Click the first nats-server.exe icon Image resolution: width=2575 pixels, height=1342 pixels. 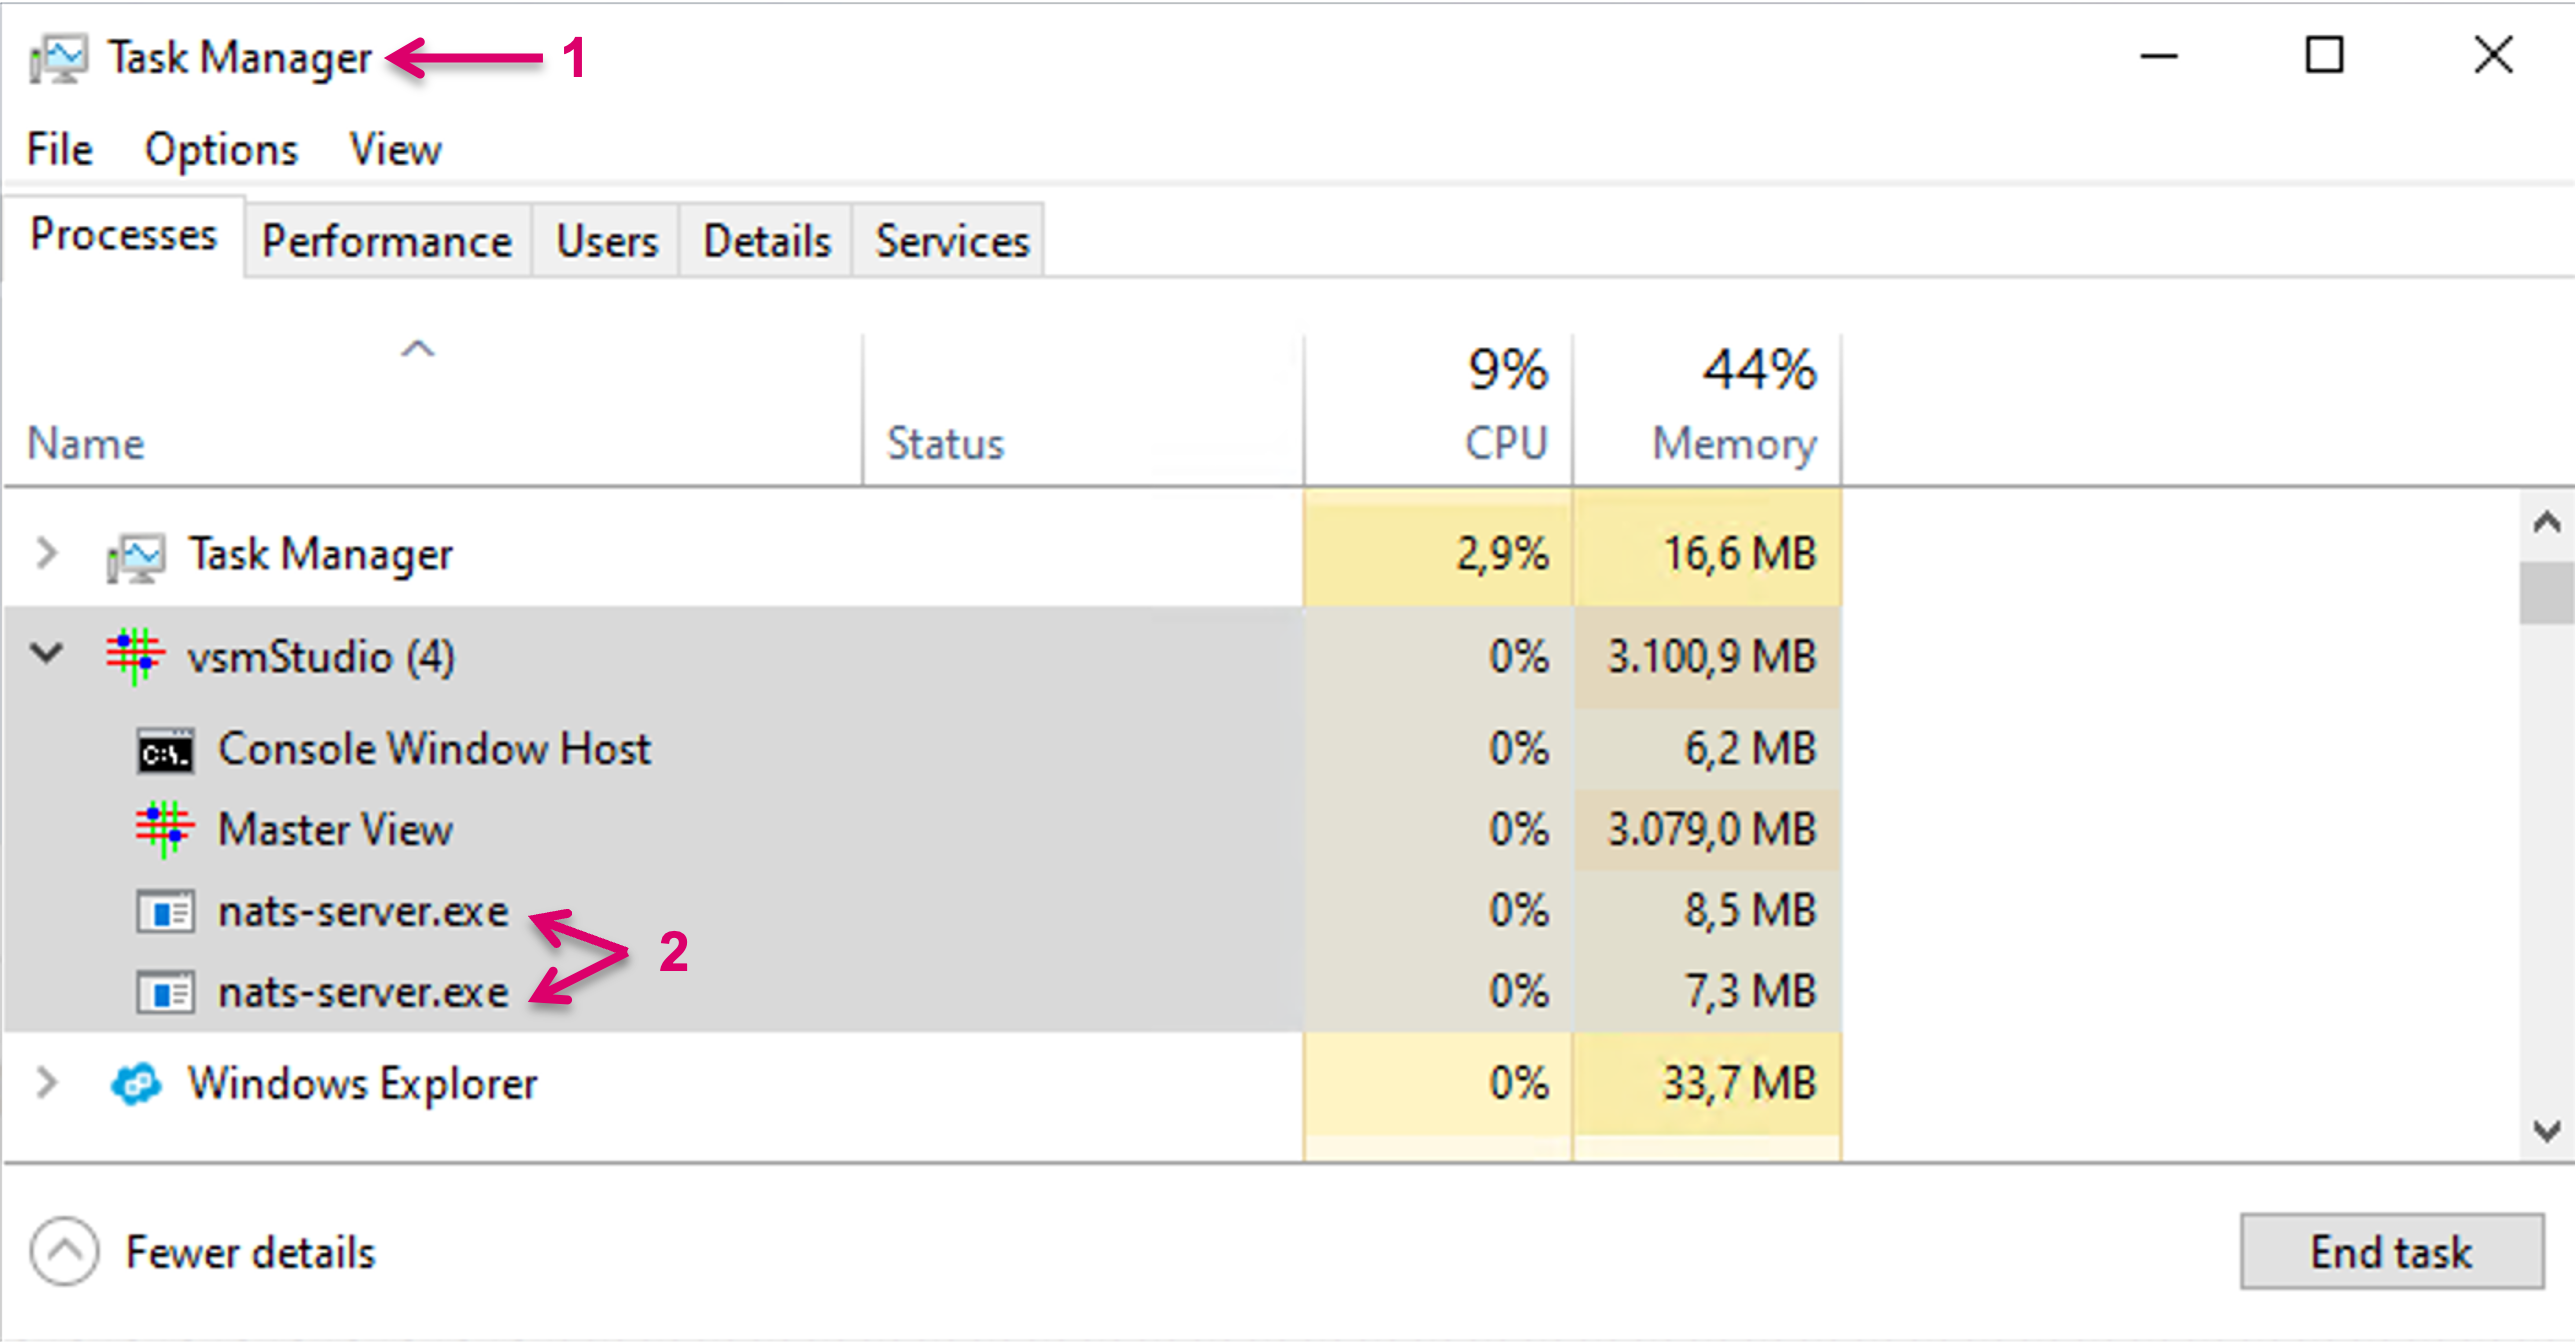coord(165,911)
